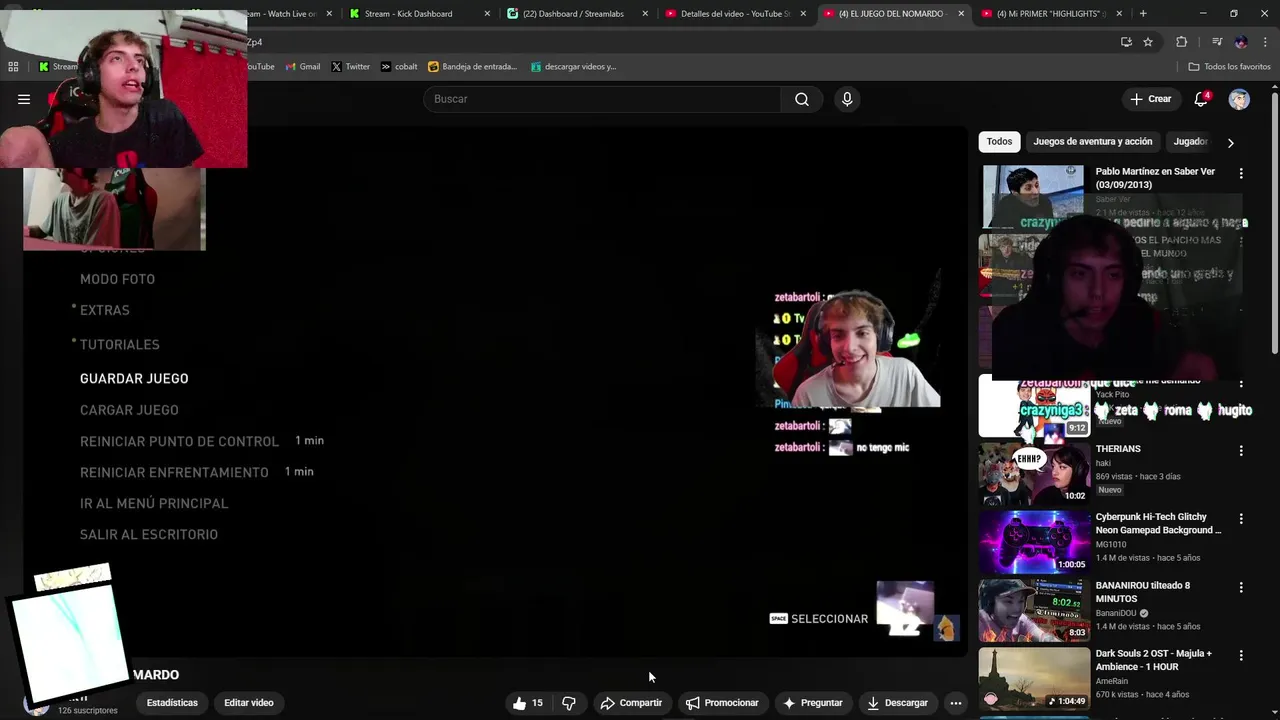The width and height of the screenshot is (1280, 720).
Task: Open the Chrome extensions puzzle icon
Action: (x=1182, y=42)
